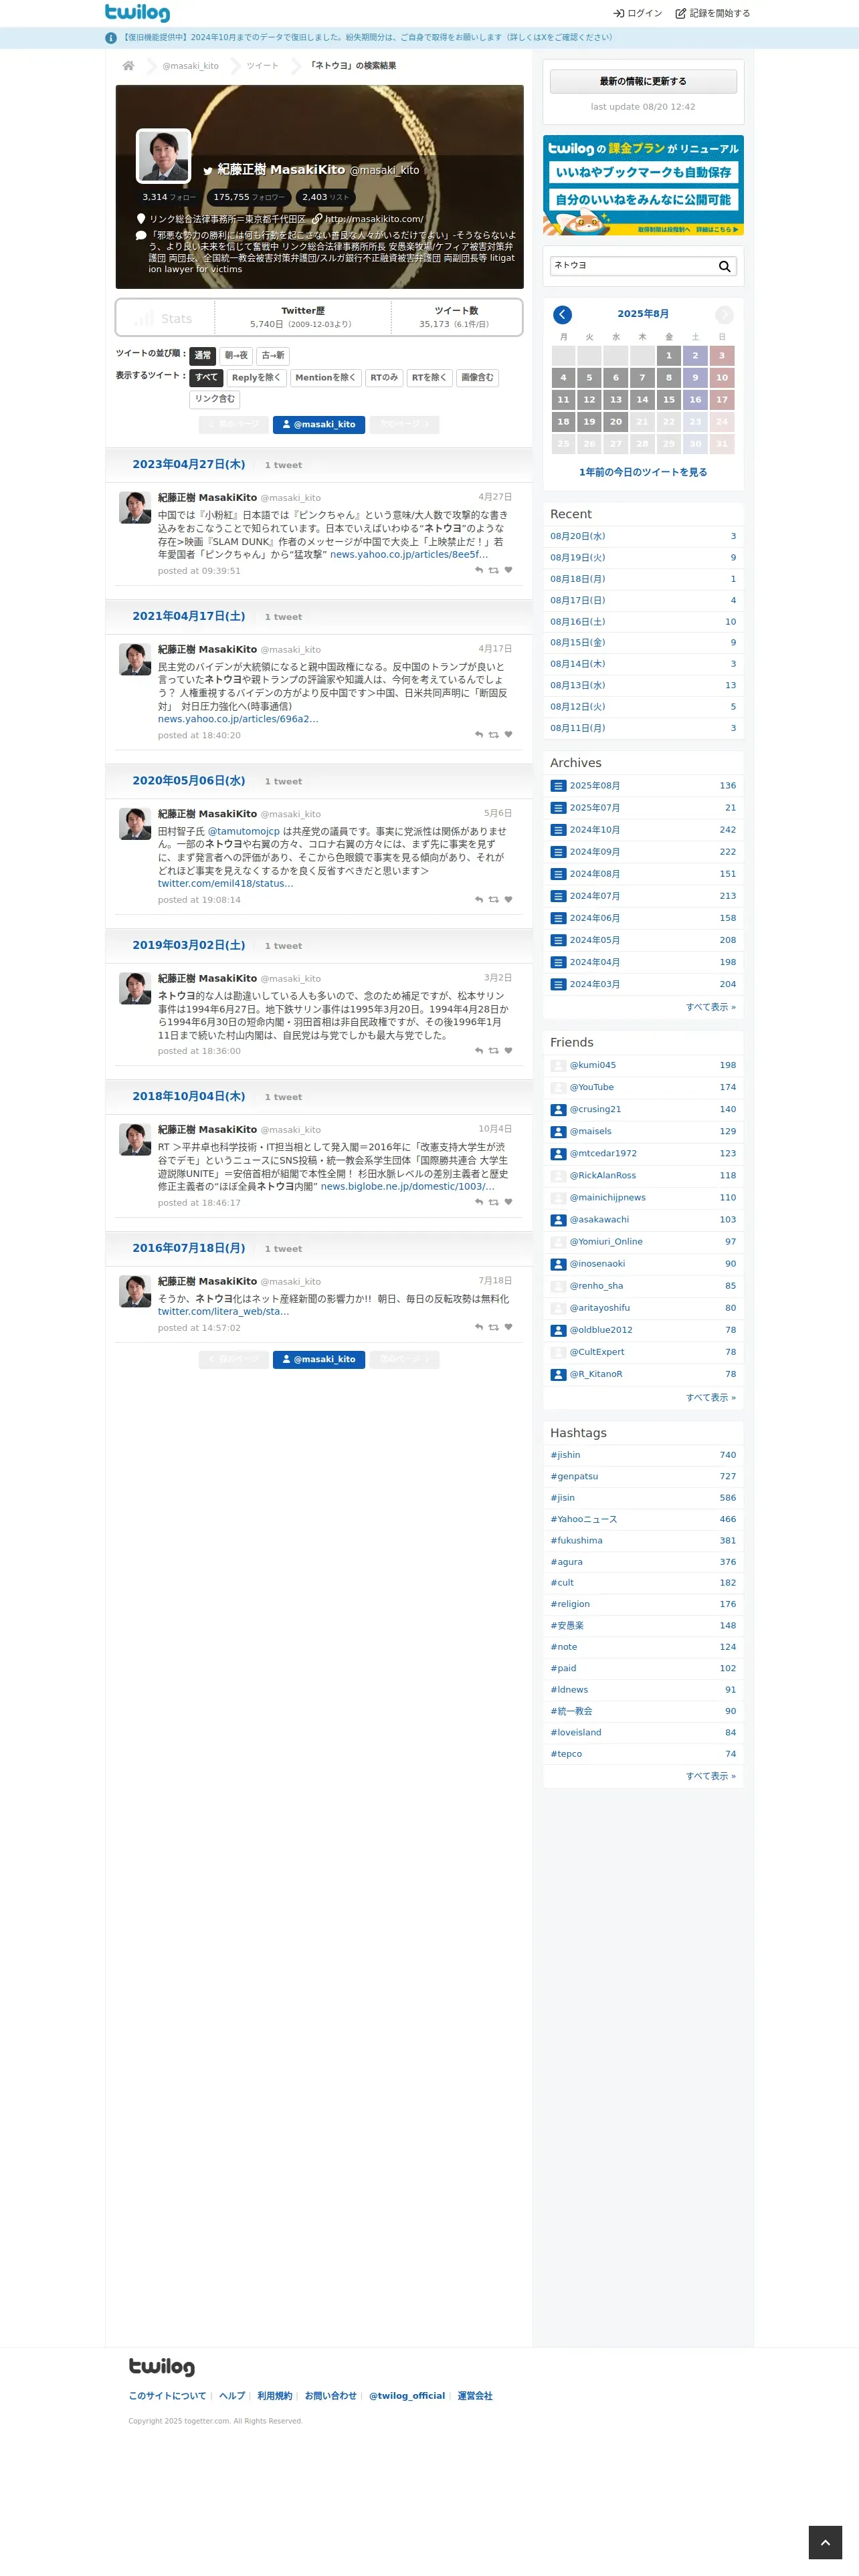Click the @asakawachi friend avatar icon

click(558, 1220)
